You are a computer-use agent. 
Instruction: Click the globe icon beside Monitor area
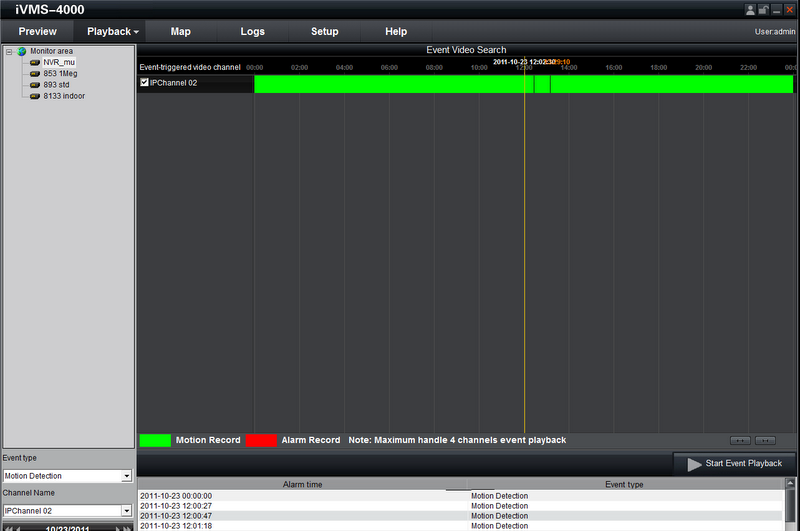click(x=21, y=52)
